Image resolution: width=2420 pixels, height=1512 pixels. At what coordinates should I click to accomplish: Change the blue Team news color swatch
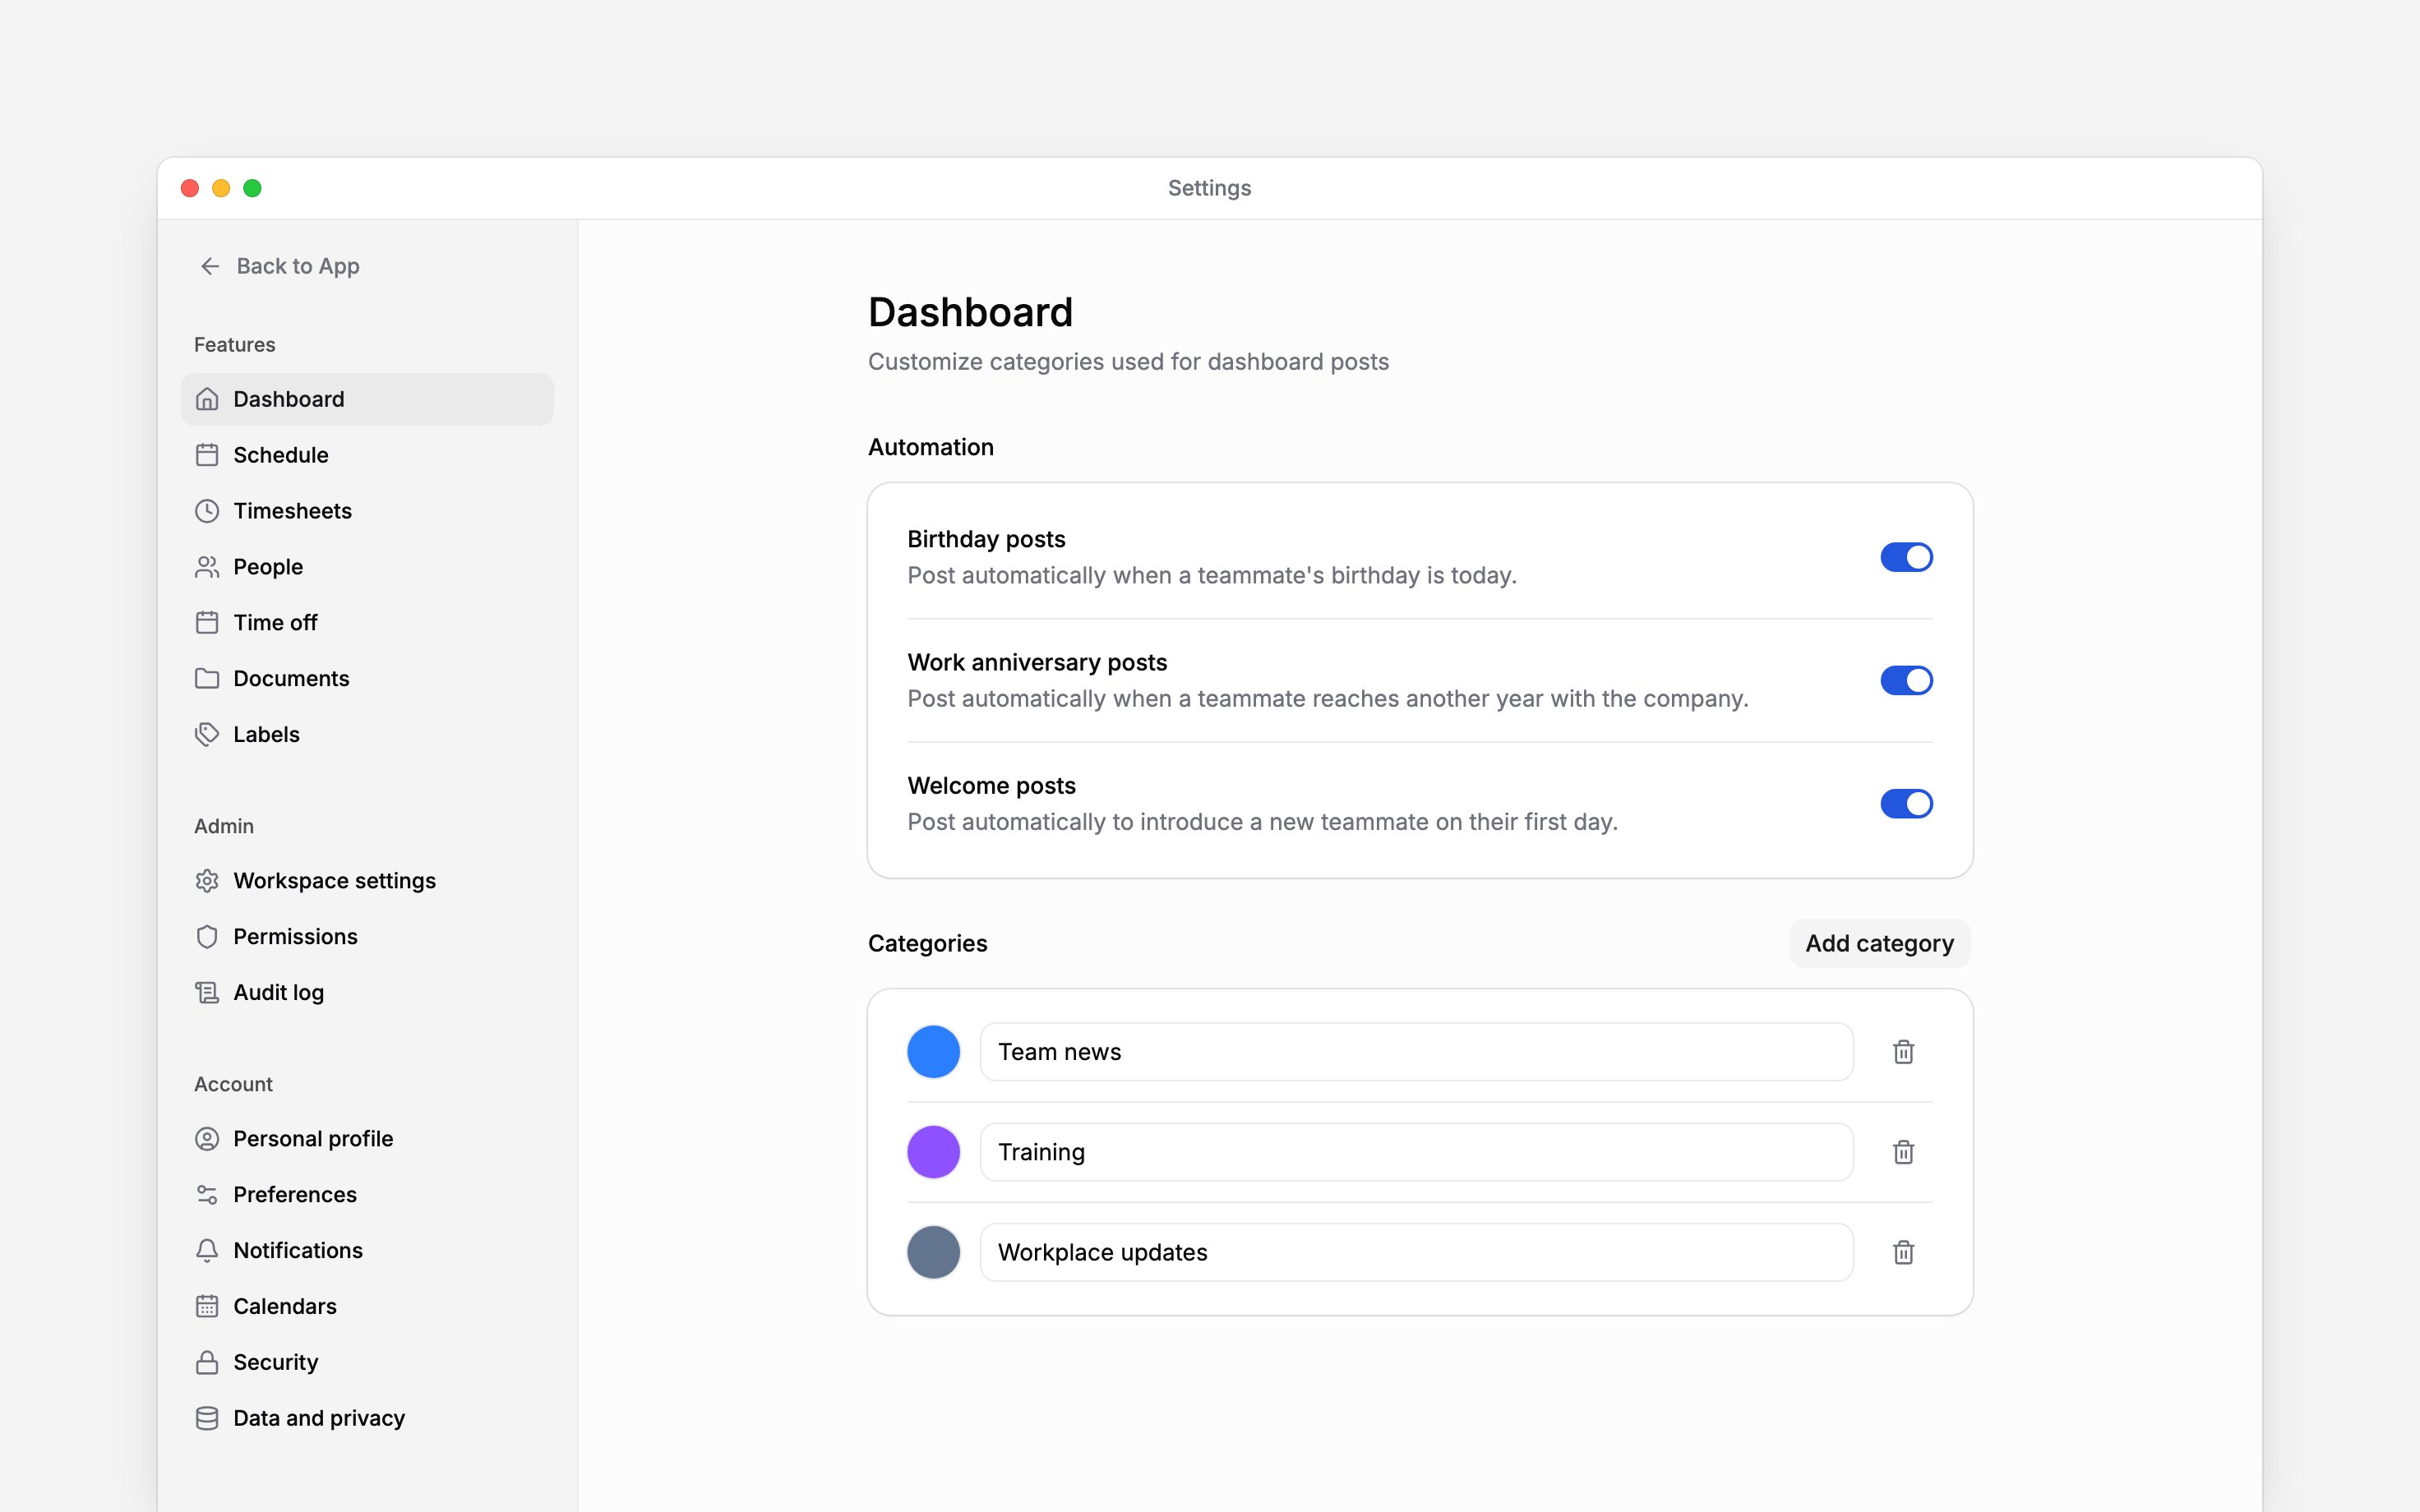point(933,1052)
